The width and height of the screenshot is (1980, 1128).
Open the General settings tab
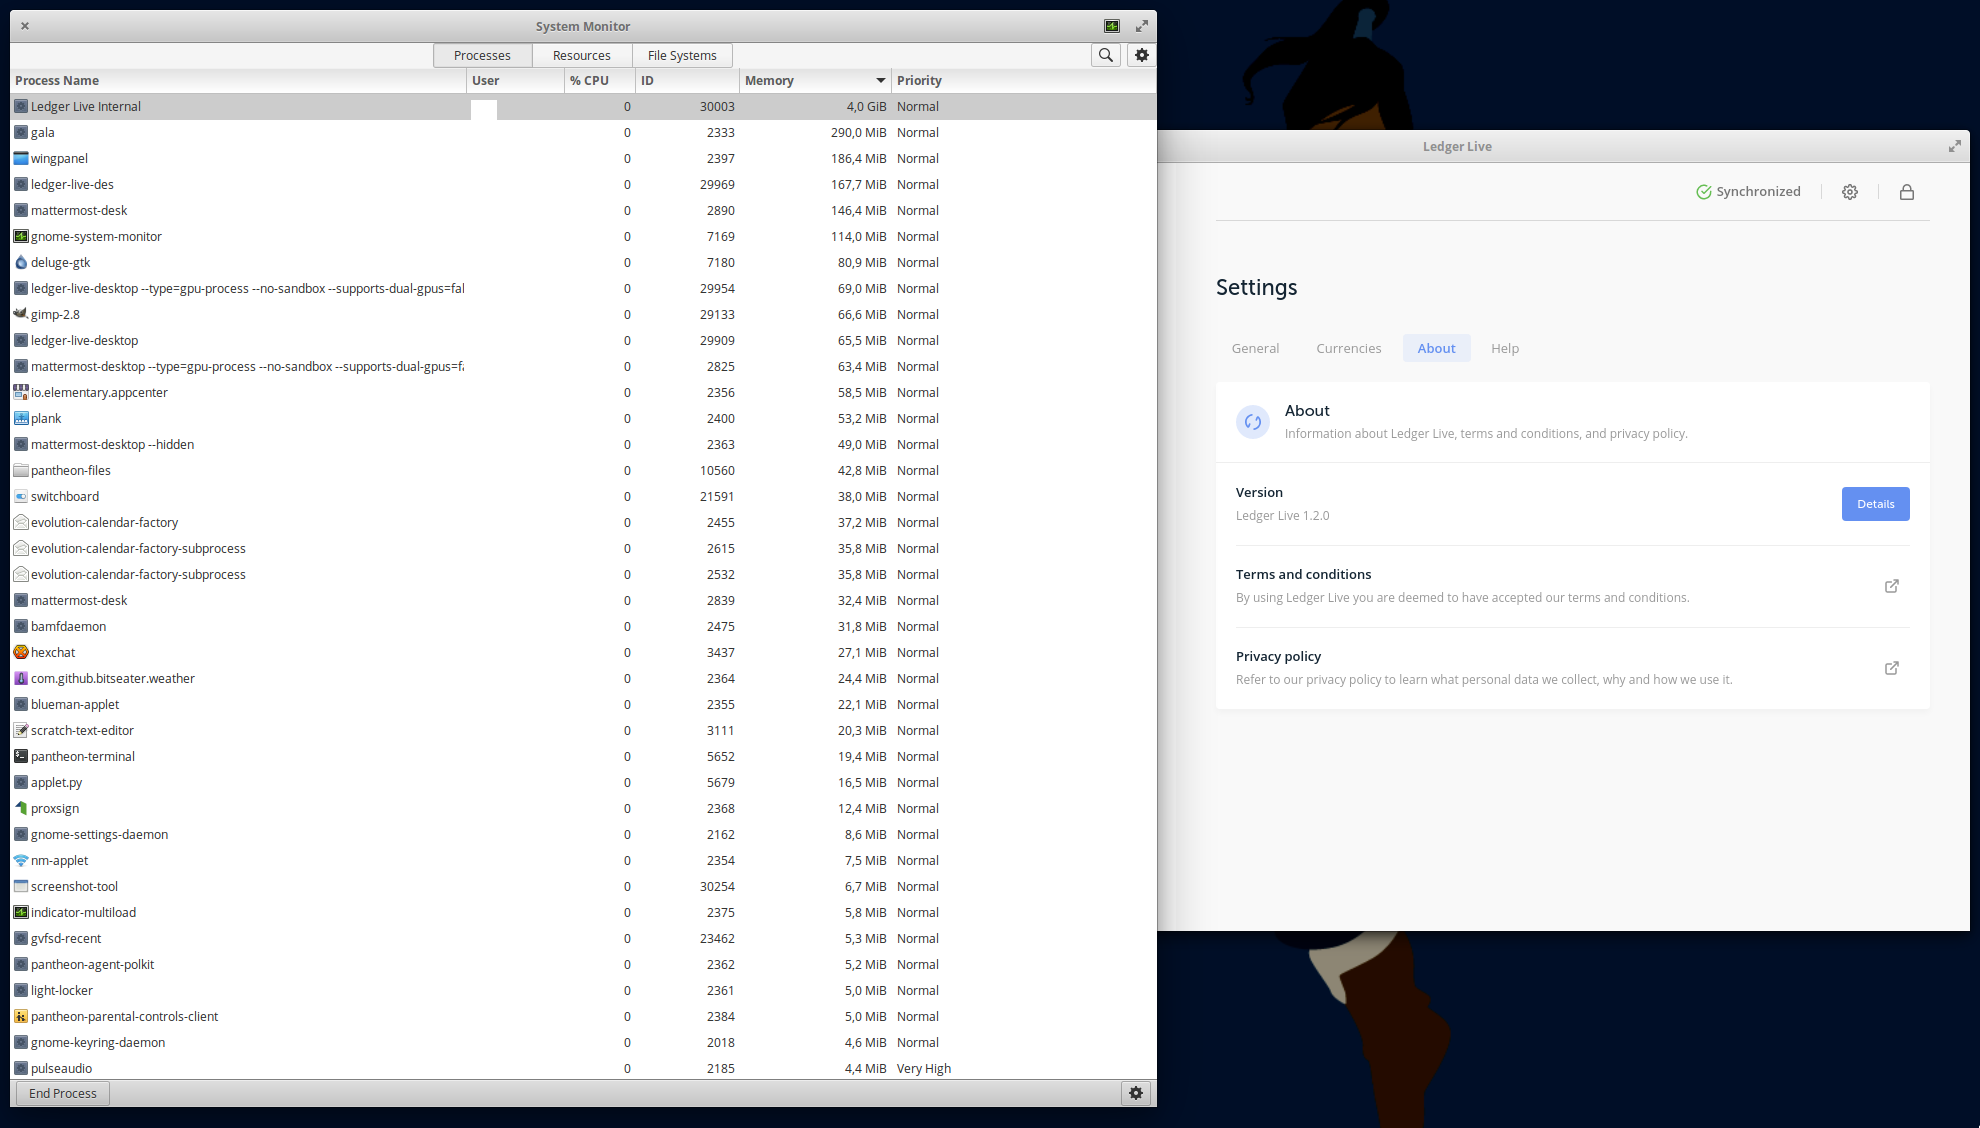[x=1255, y=348]
